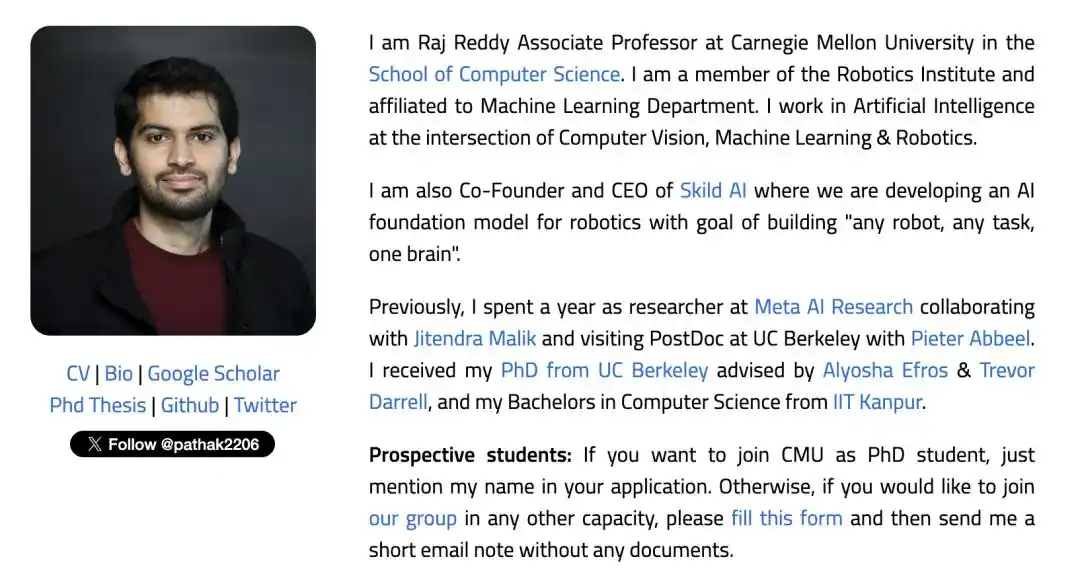Visit the Google Scholar profile link
The image size is (1080, 588).
pyautogui.click(x=214, y=374)
